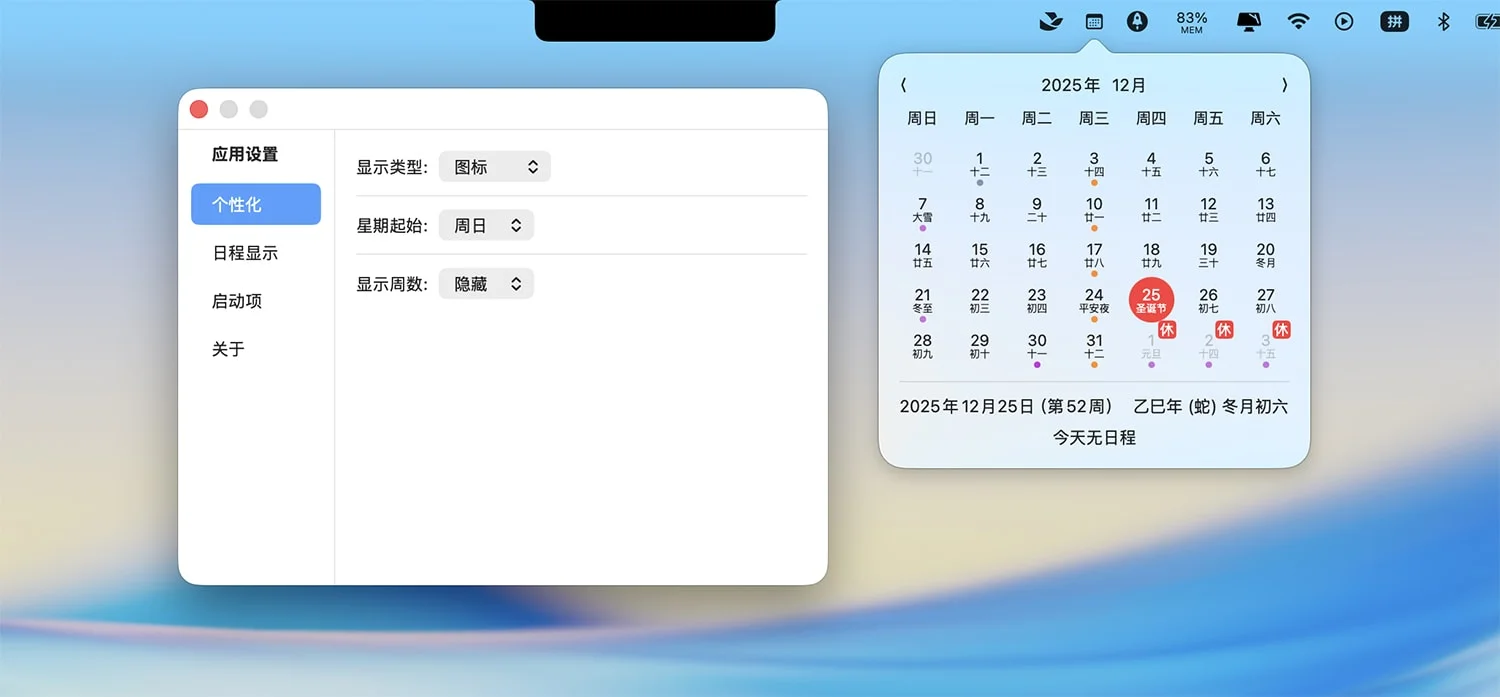Open the screen mirroring display icon

point(1249,20)
